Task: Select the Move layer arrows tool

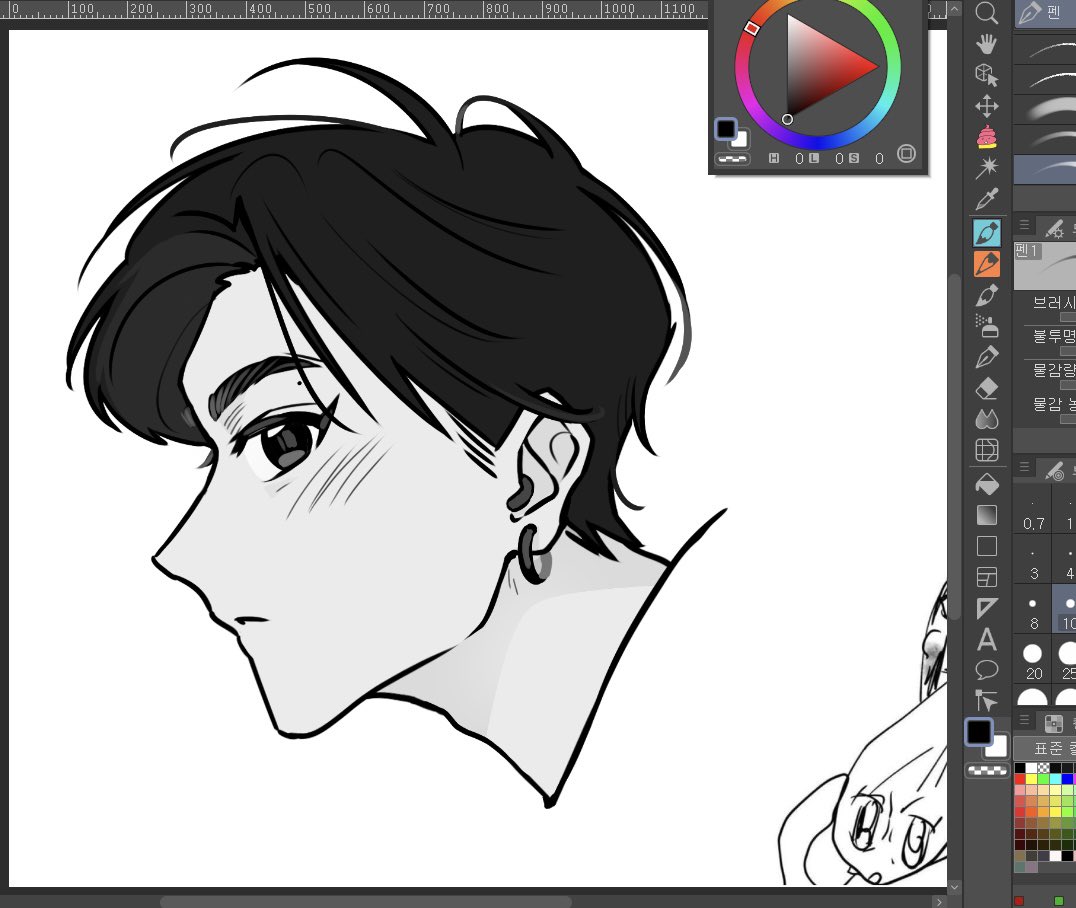Action: (986, 106)
